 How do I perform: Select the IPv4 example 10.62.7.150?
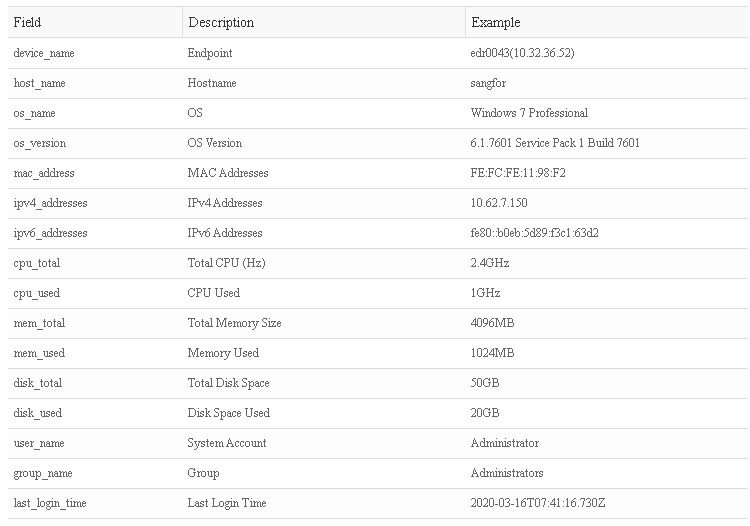tap(499, 203)
